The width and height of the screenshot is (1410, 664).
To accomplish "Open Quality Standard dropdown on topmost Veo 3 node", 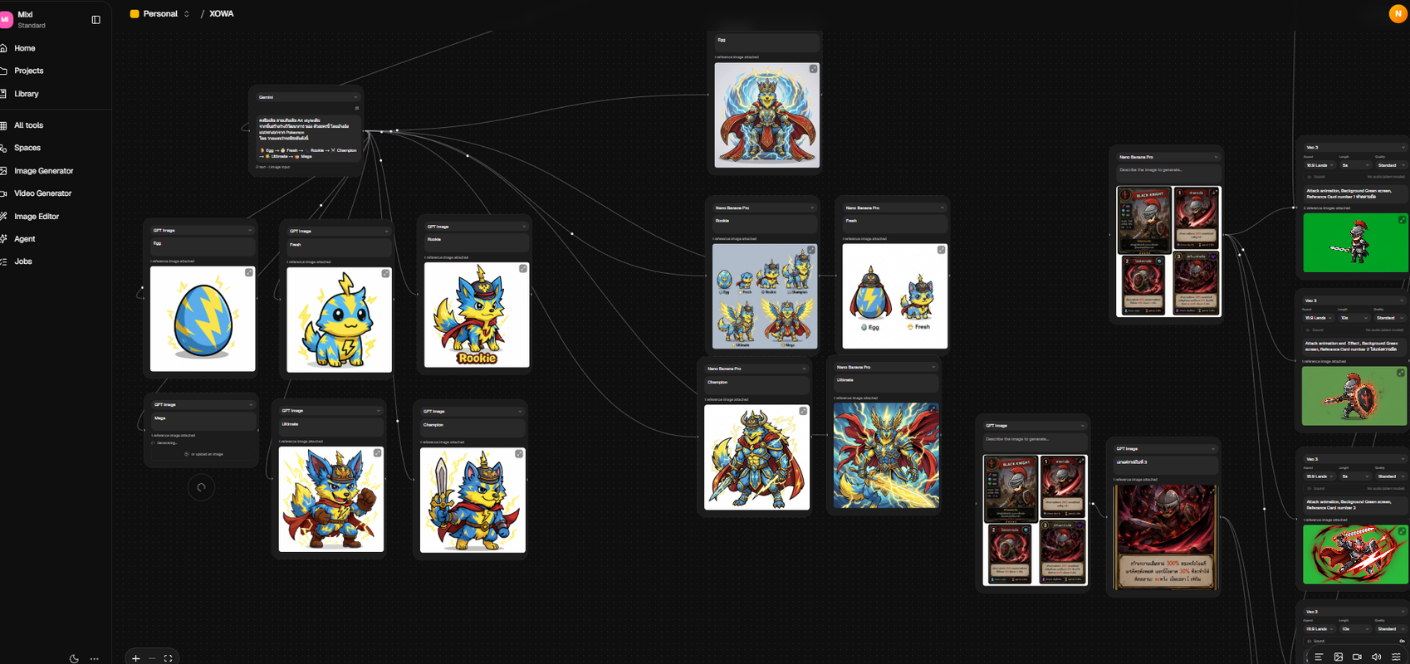I will click(x=1390, y=165).
